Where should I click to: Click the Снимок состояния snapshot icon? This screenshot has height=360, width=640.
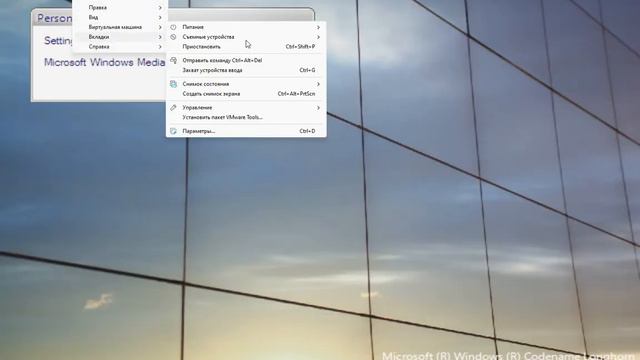tap(173, 84)
